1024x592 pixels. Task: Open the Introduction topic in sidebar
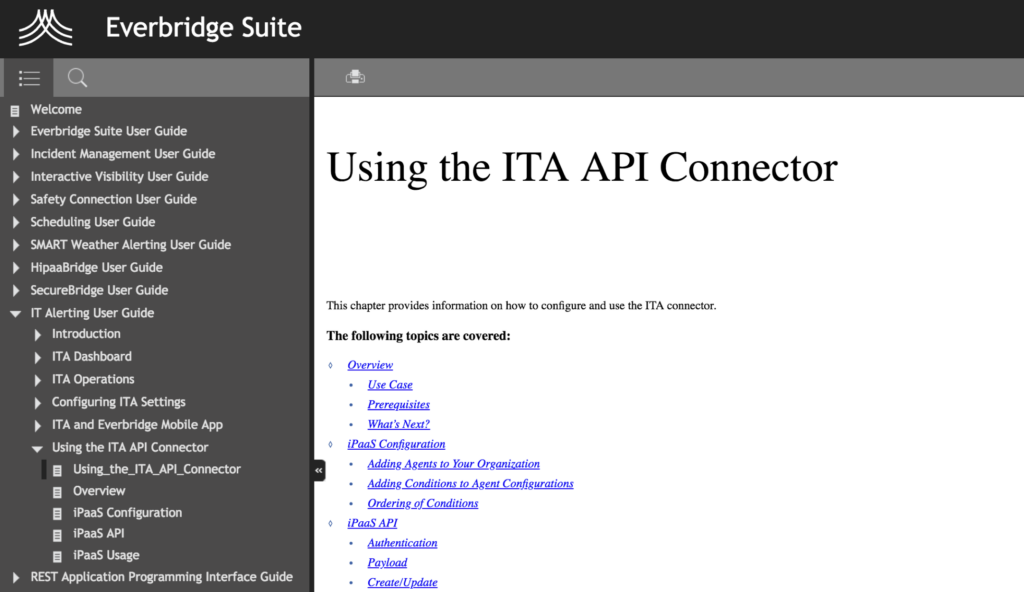pos(86,333)
